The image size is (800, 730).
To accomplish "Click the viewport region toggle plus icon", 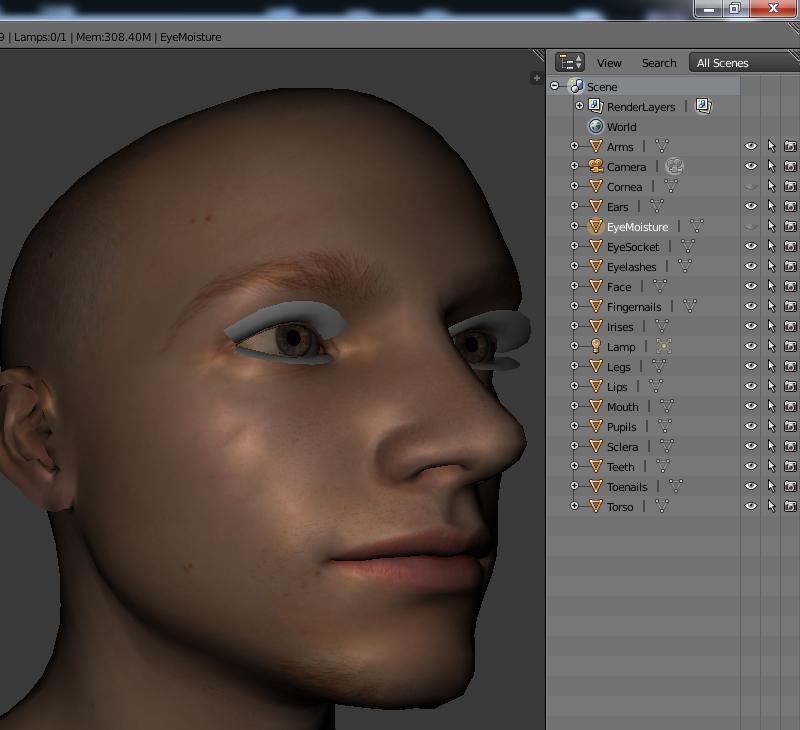I will [537, 78].
